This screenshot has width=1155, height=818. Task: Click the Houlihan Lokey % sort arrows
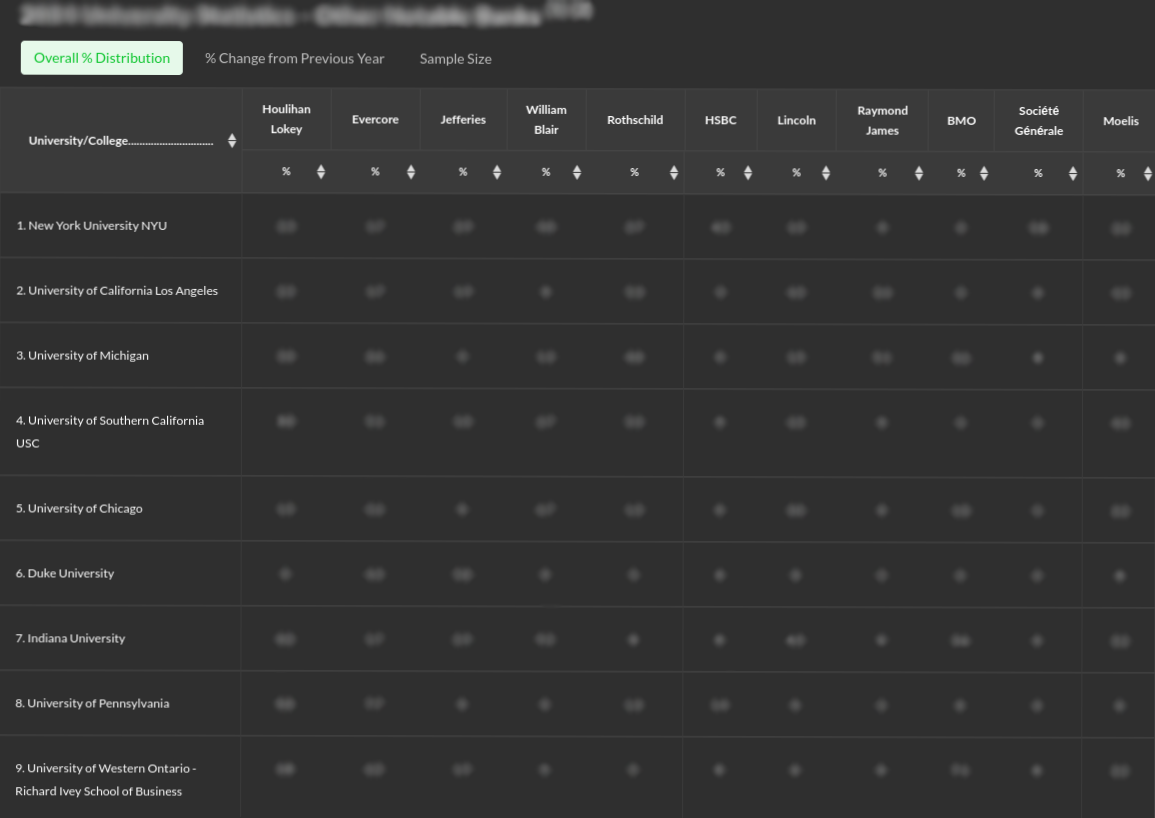coord(320,172)
